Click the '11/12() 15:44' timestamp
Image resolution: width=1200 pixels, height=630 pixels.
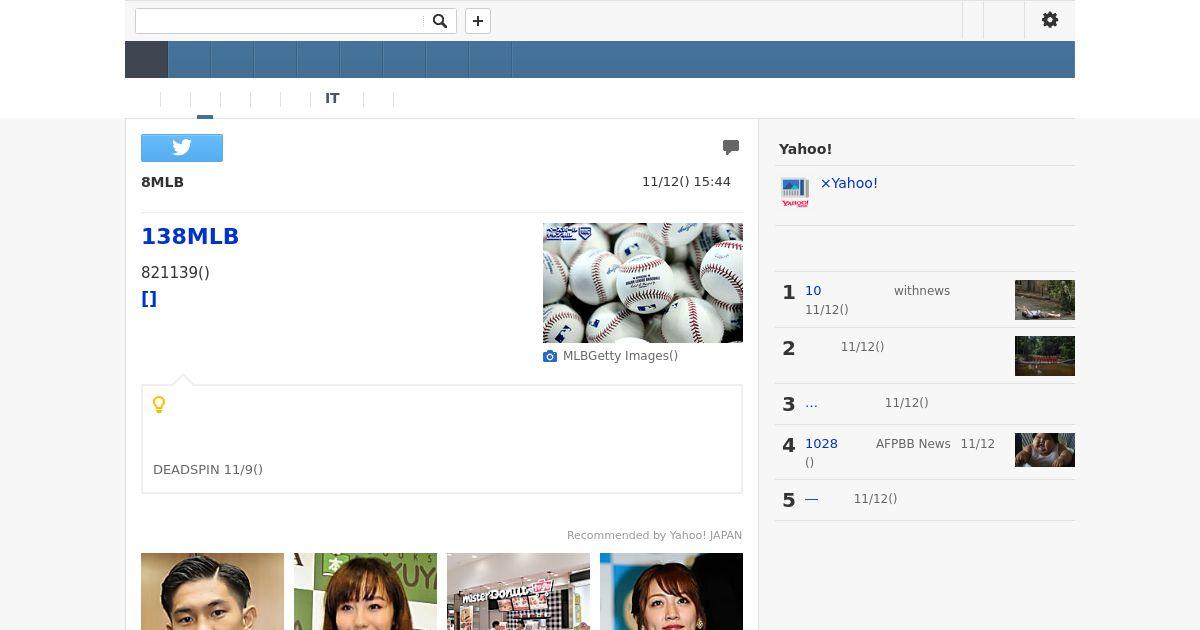[x=686, y=182]
